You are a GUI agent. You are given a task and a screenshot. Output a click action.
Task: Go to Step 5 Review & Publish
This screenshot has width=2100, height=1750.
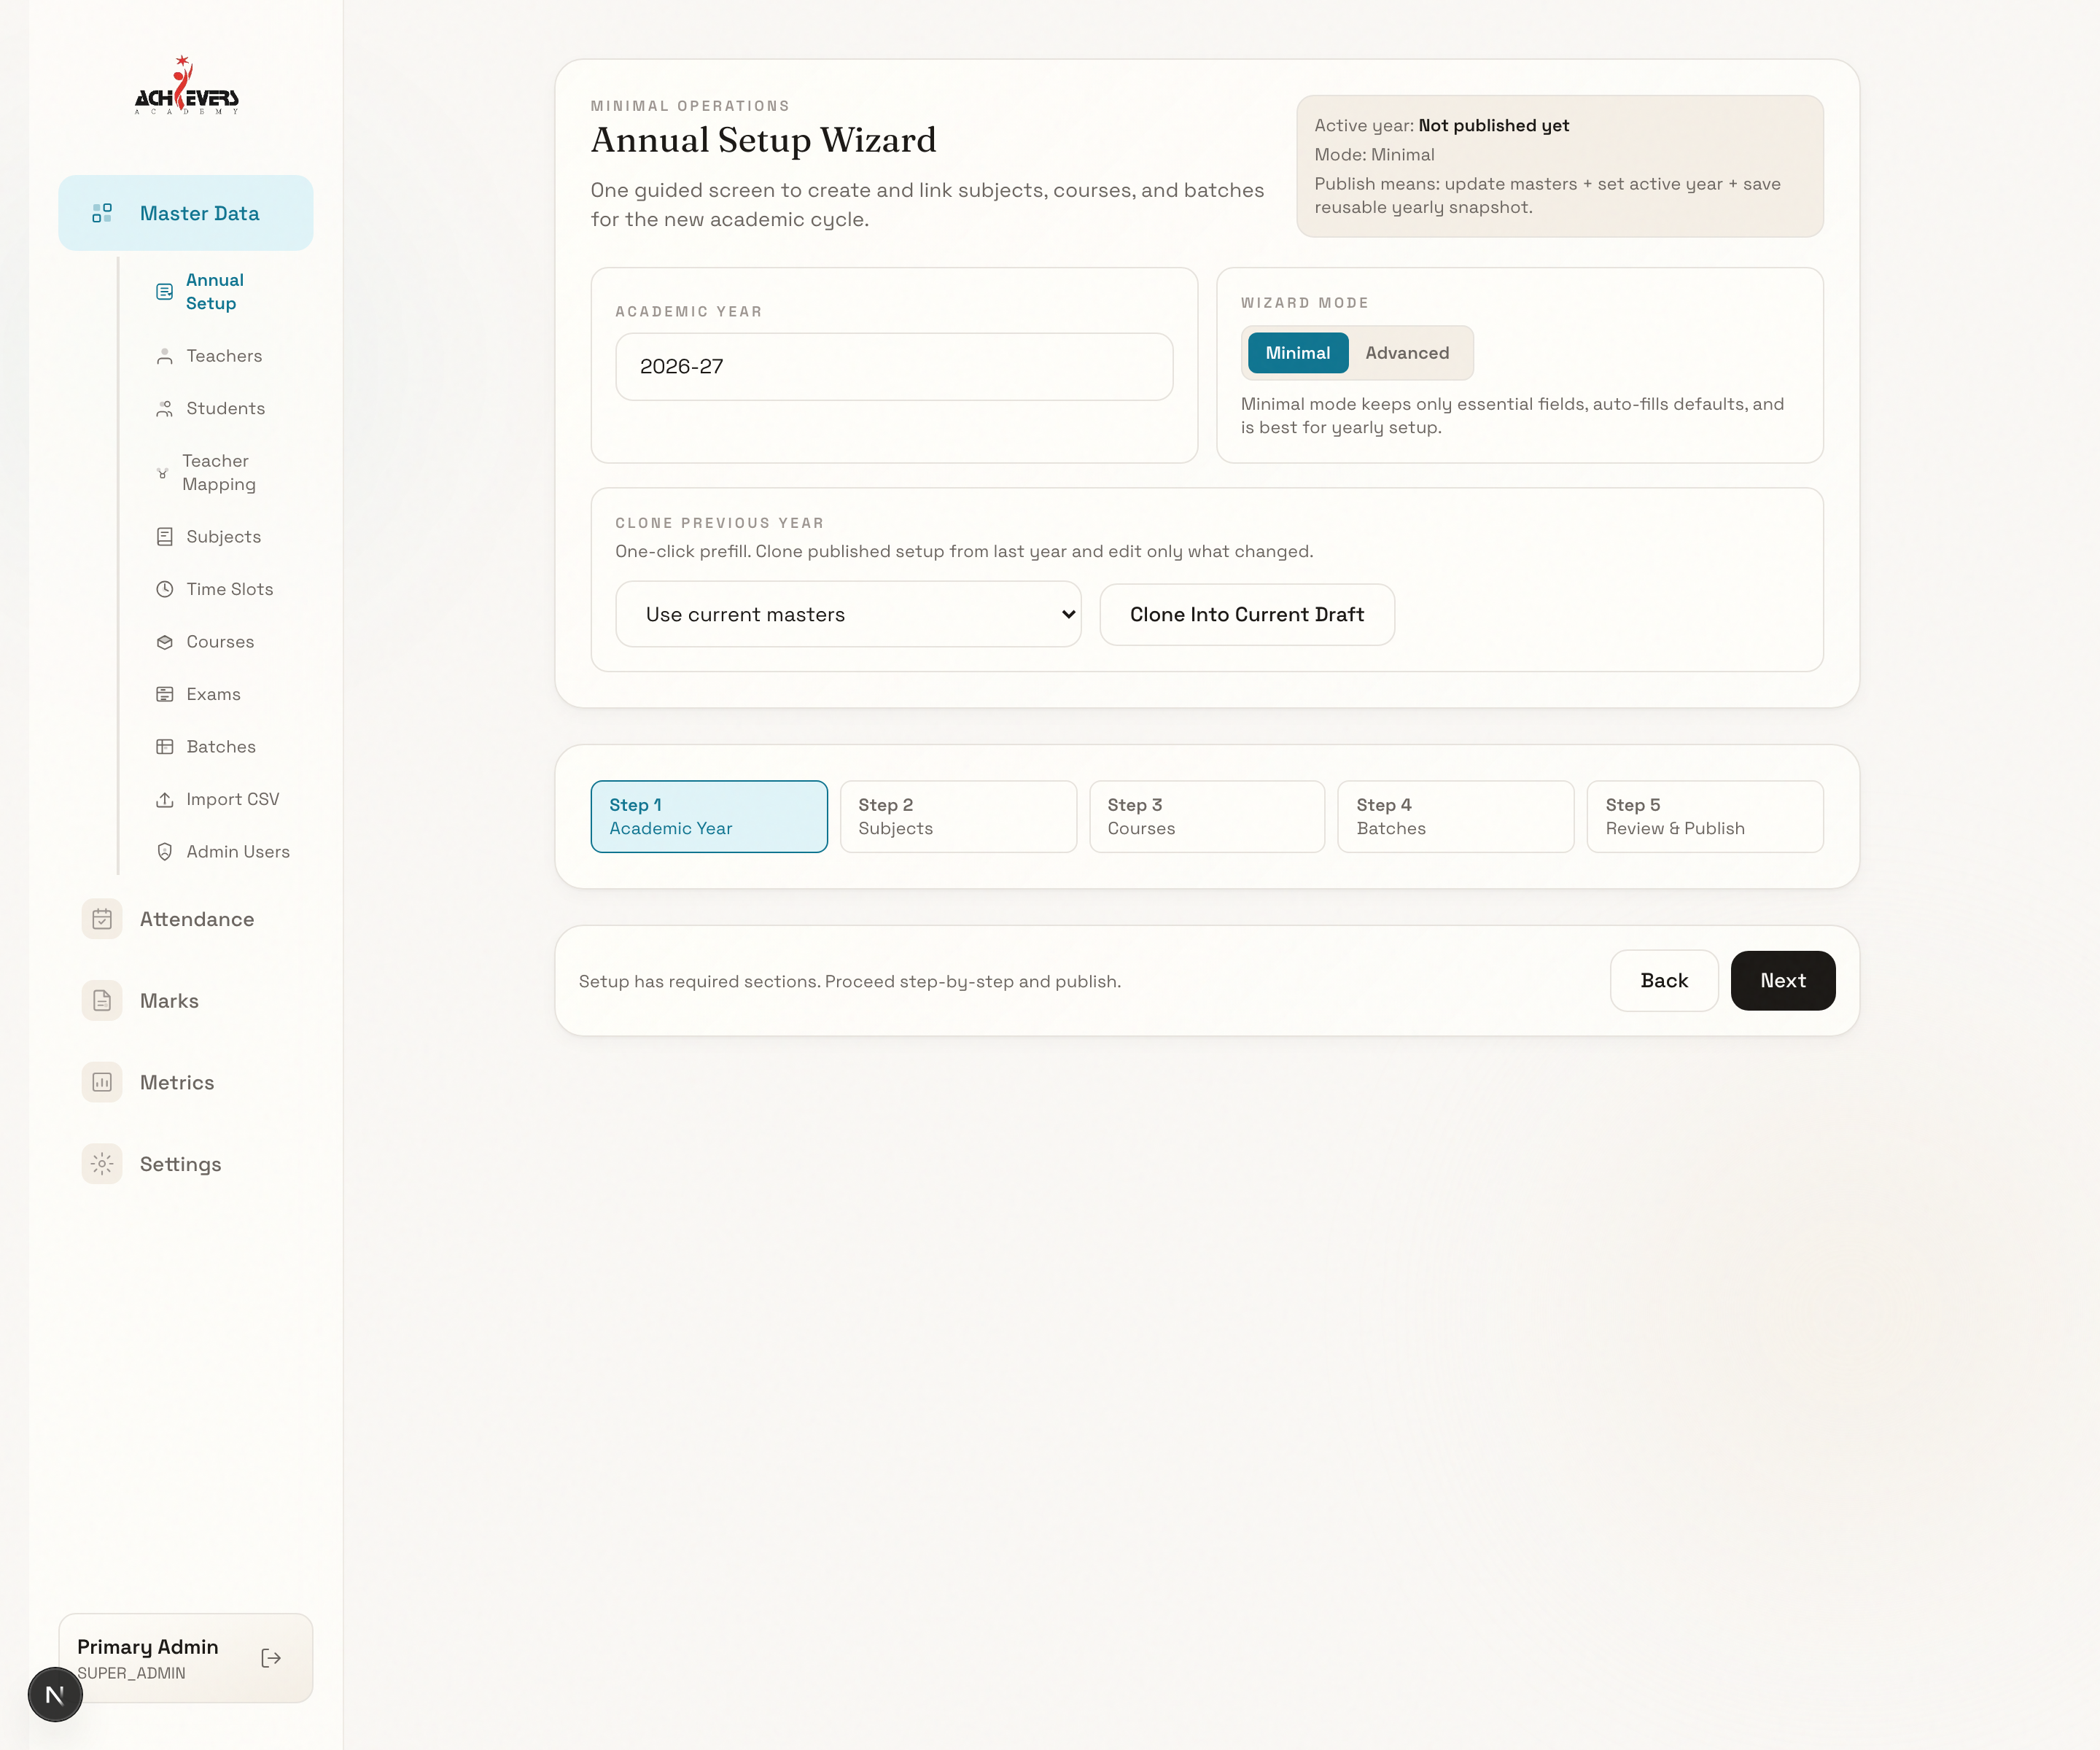[x=1704, y=816]
